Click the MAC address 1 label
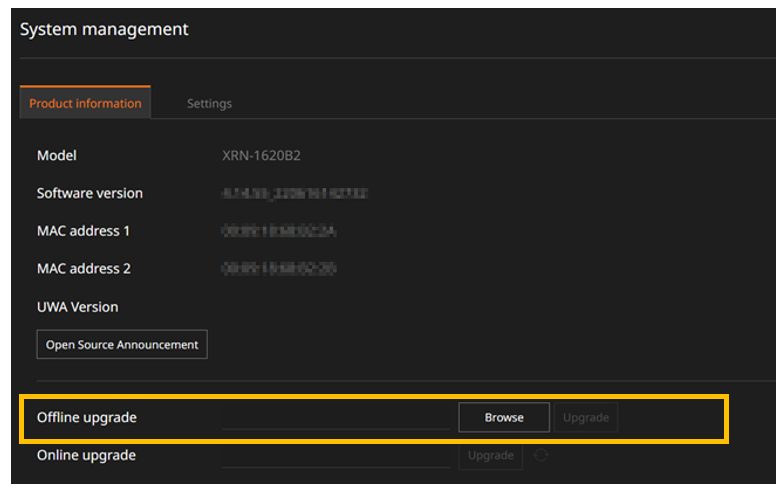Image resolution: width=784 pixels, height=493 pixels. coord(83,231)
